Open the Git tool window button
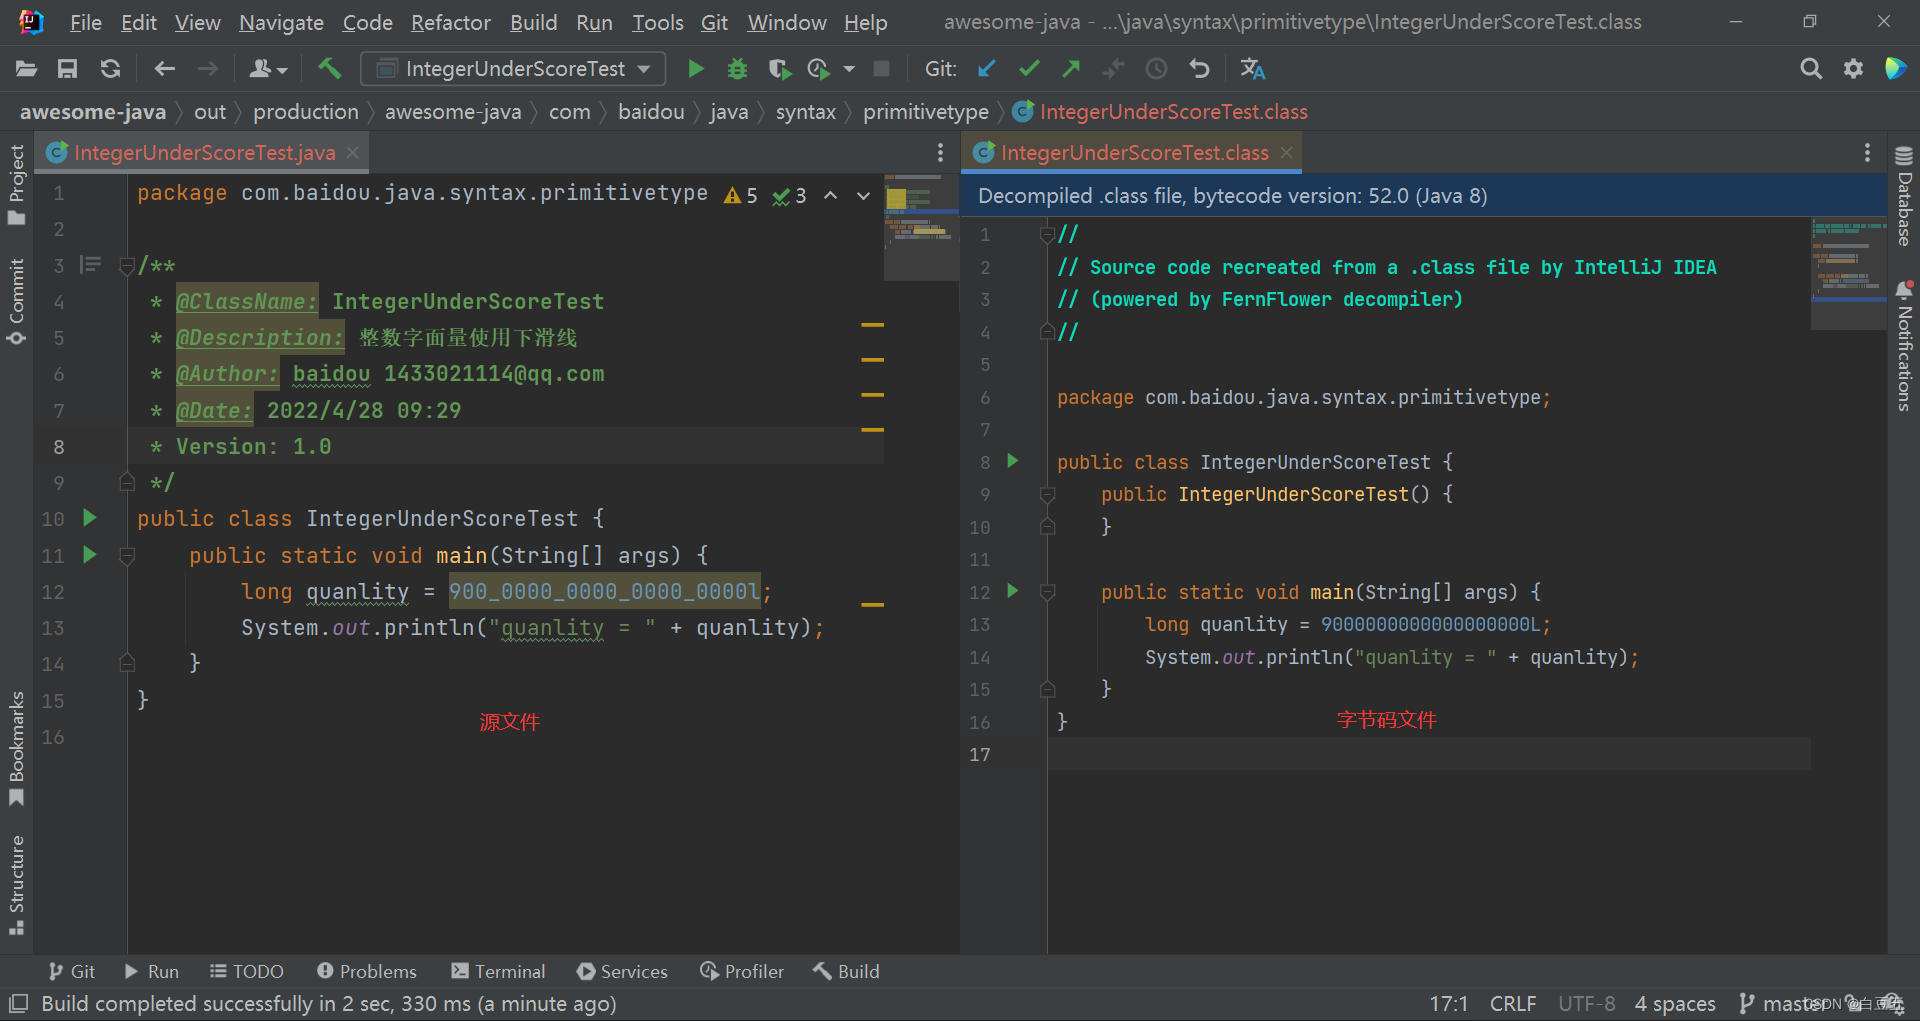This screenshot has height=1021, width=1920. 71,971
